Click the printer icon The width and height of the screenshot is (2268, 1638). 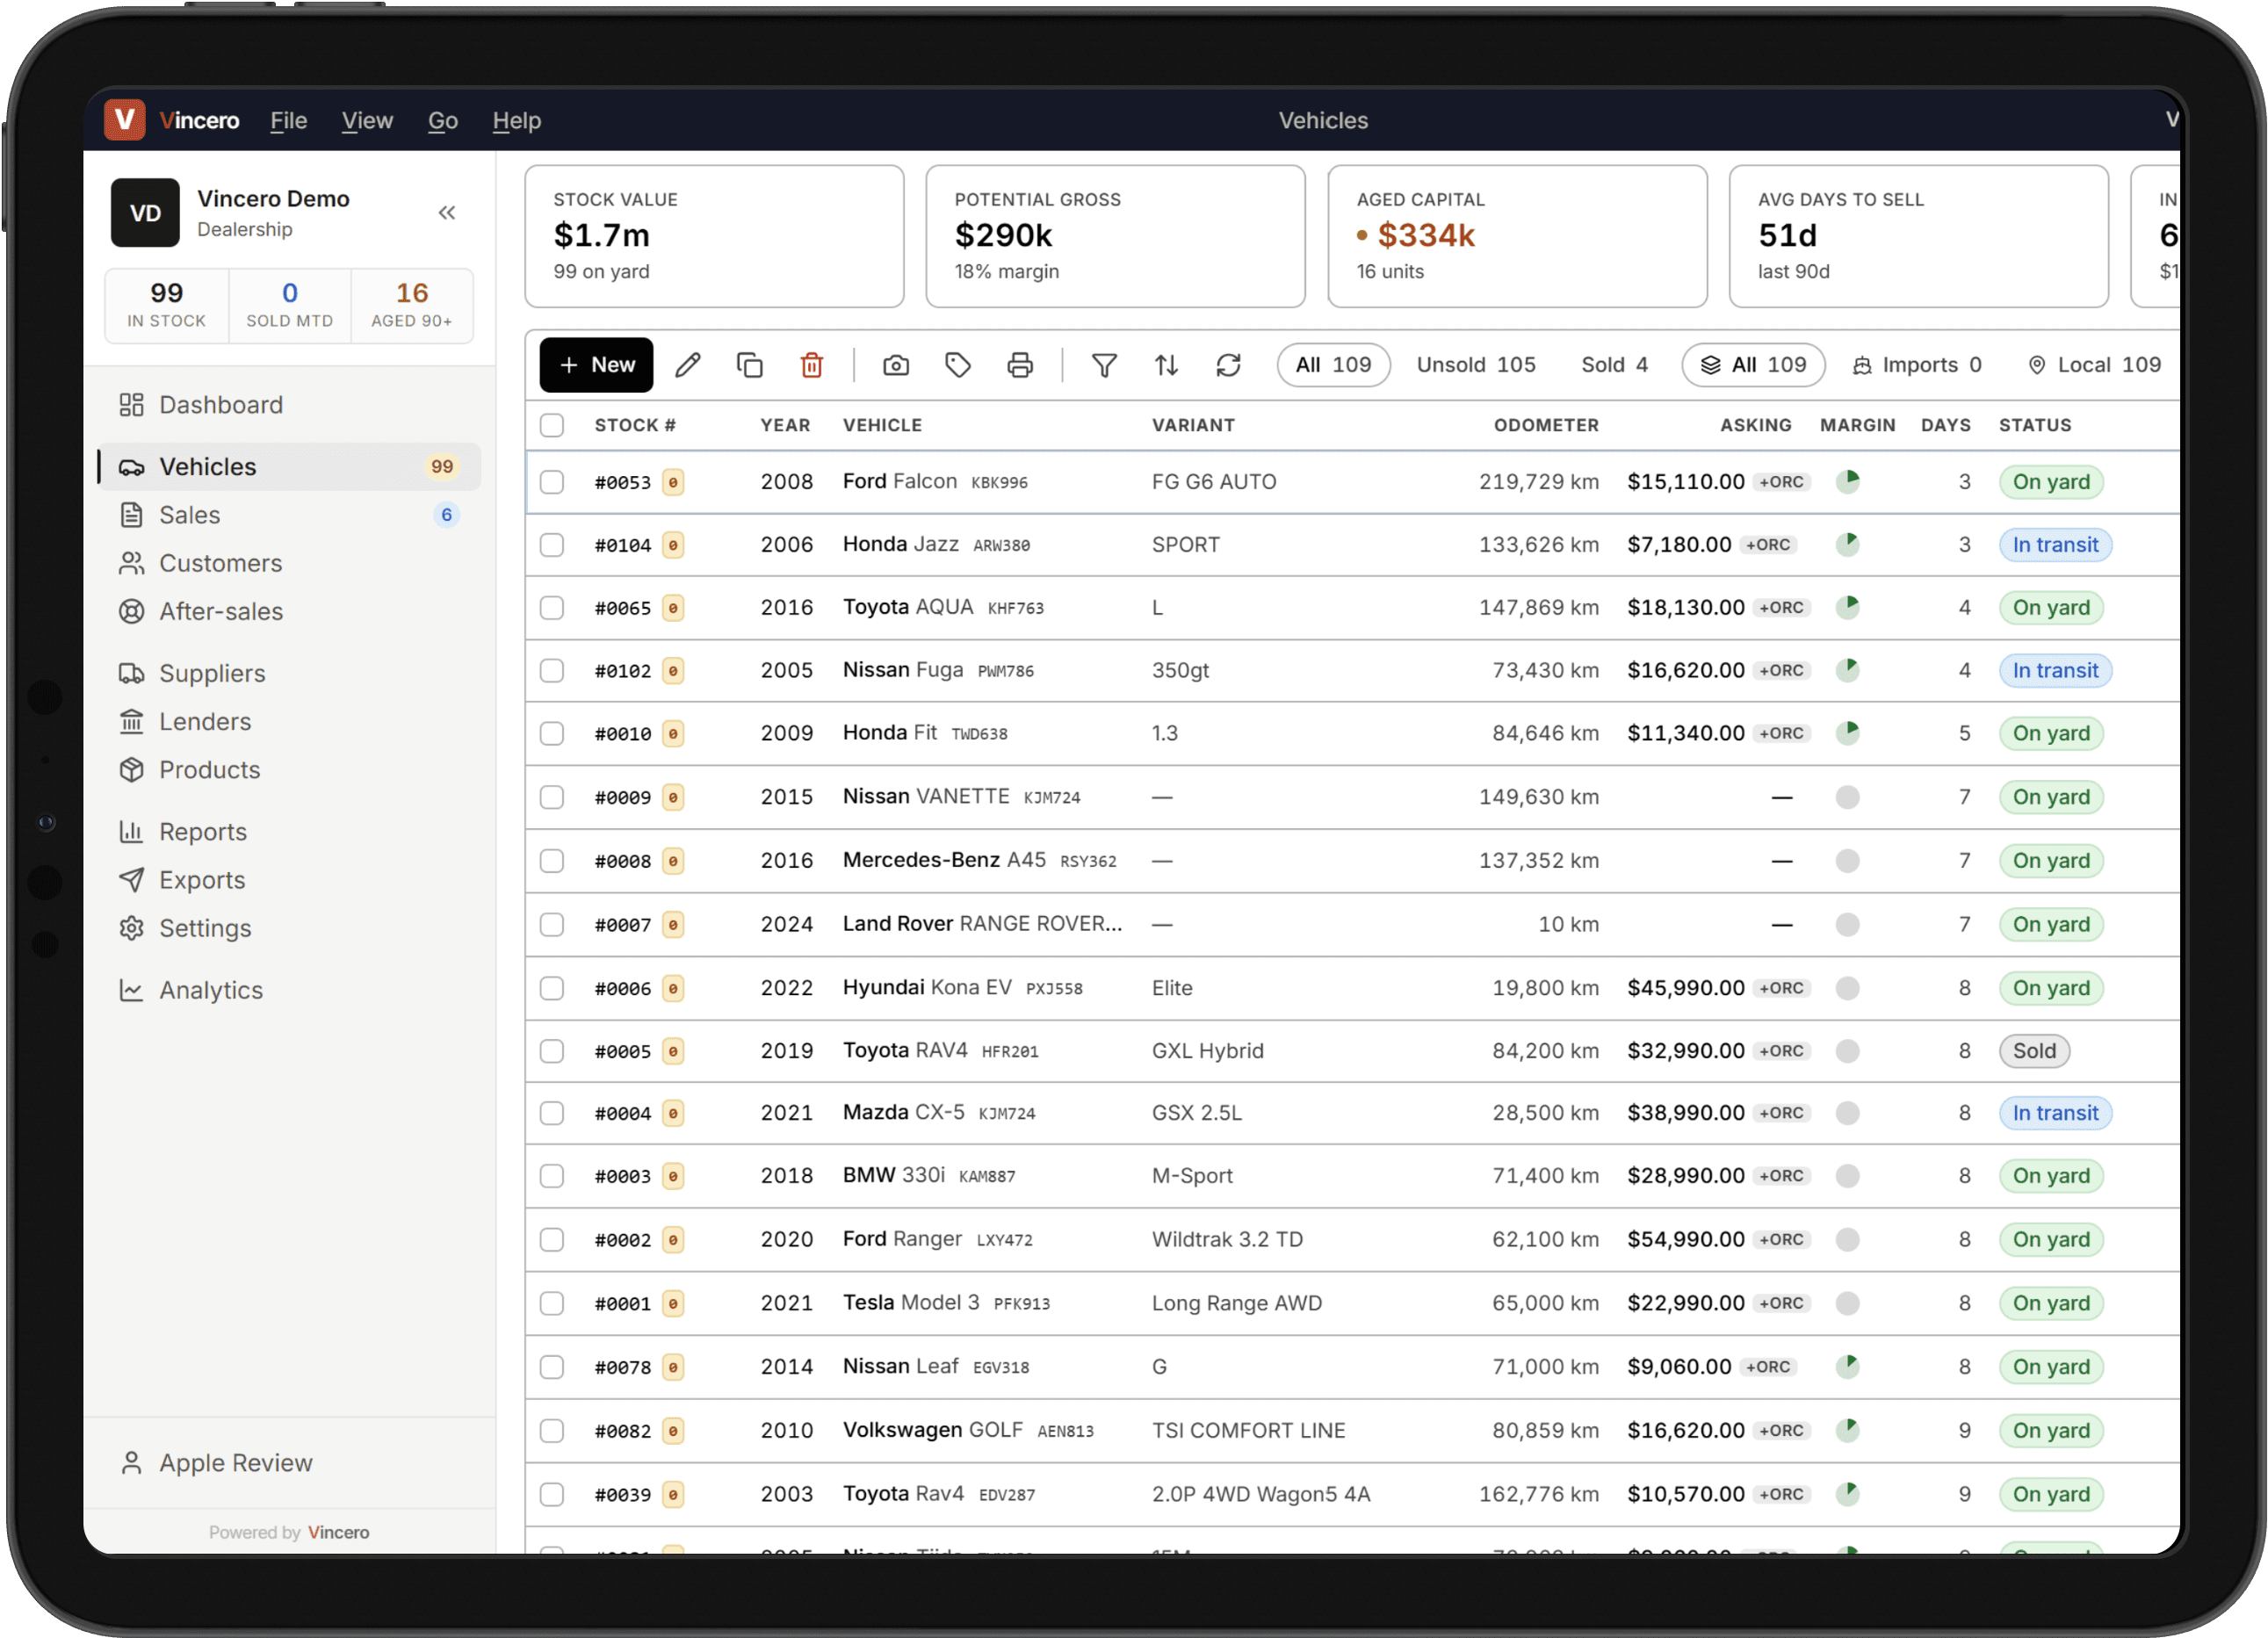point(1020,365)
